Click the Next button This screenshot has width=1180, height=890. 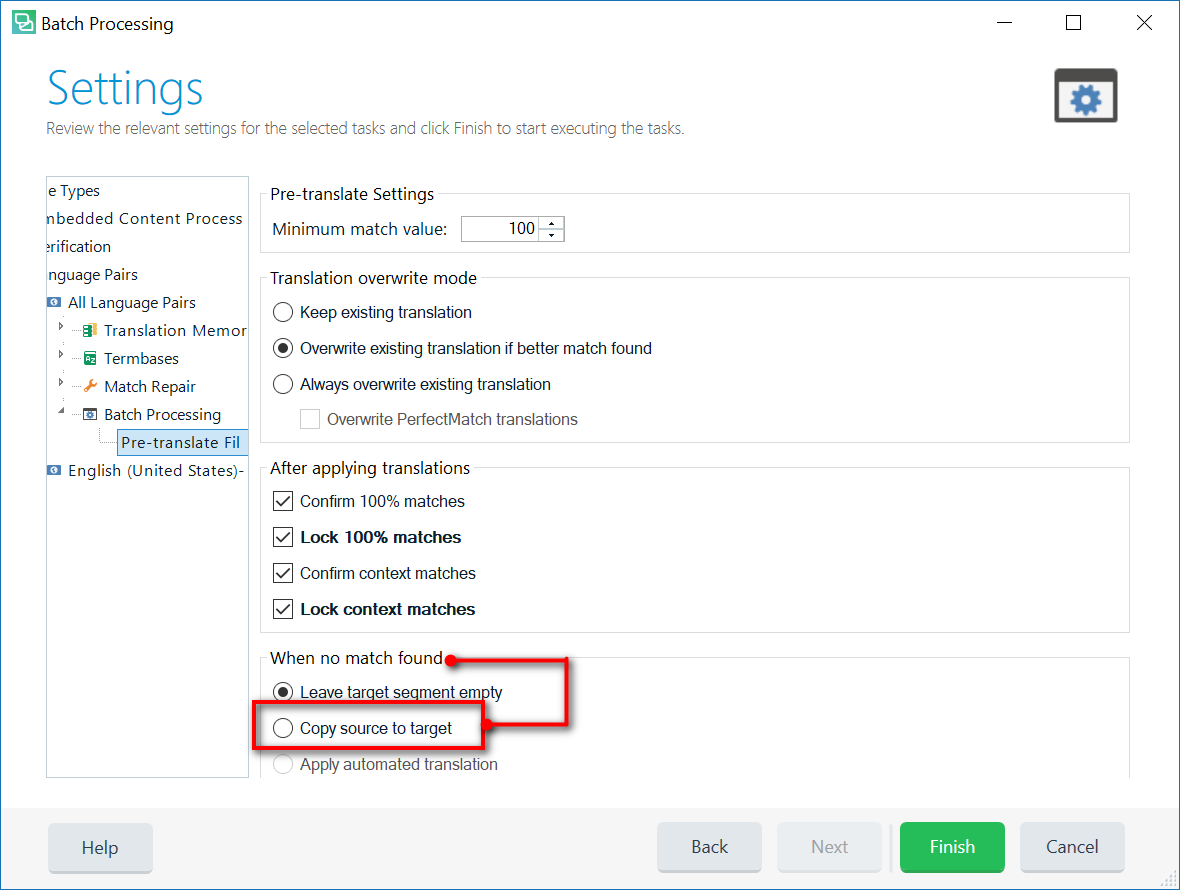829,847
